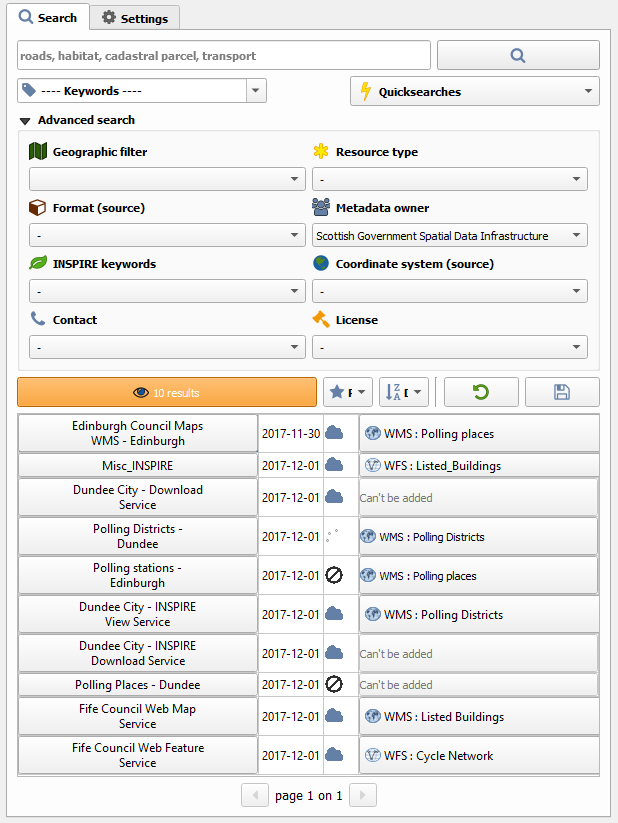The width and height of the screenshot is (618, 823).
Task: Open Polling stations - Edinburgh result
Action: pyautogui.click(x=138, y=575)
